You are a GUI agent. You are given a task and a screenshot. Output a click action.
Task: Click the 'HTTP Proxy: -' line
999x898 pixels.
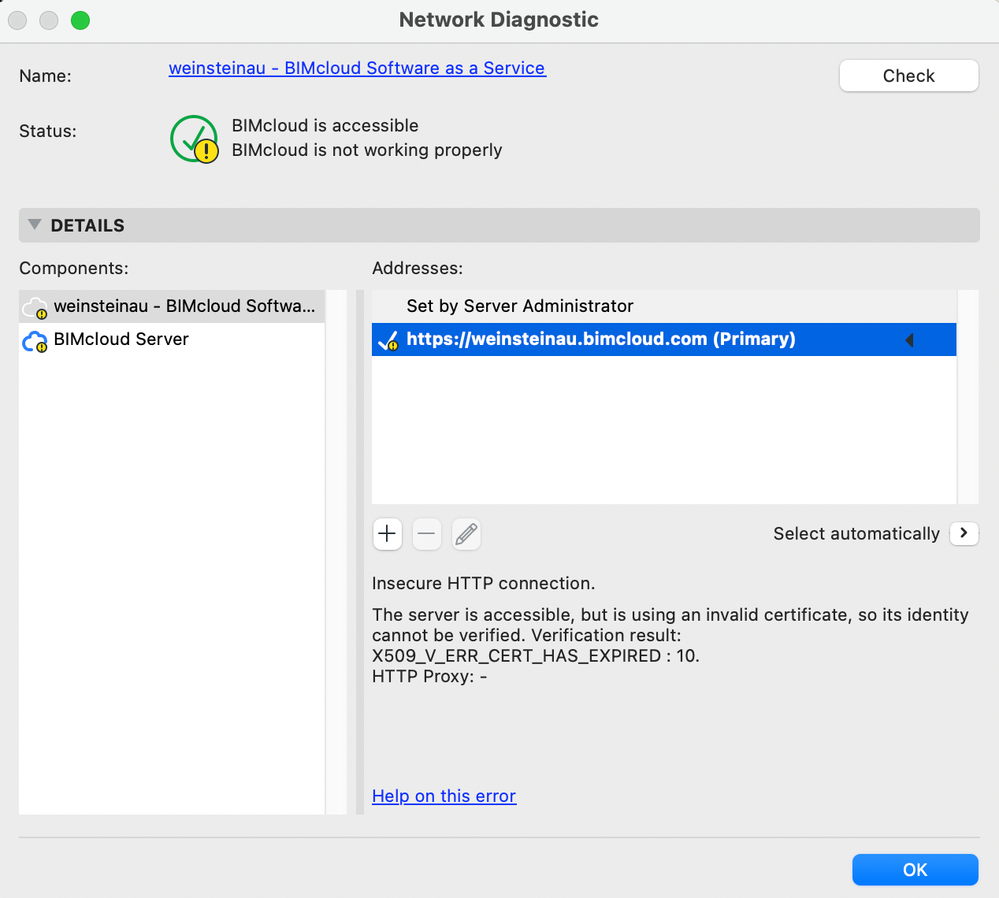(429, 676)
